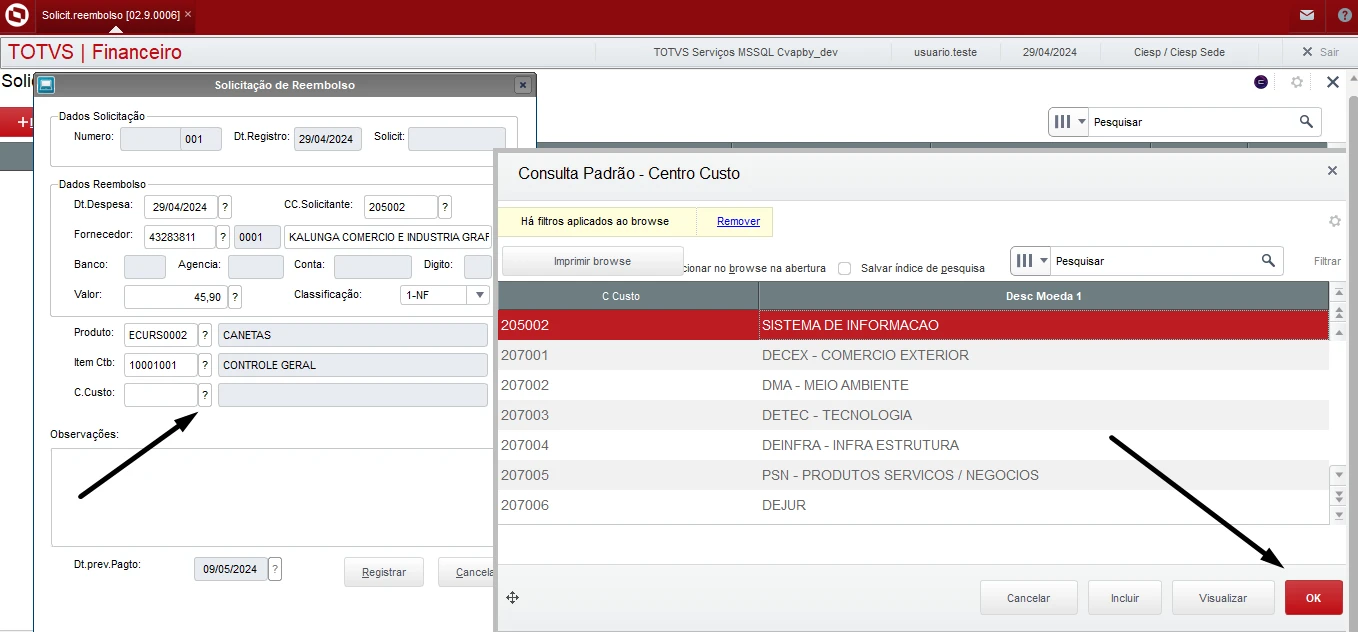Click search magnifier in Centro Custo dialog
This screenshot has width=1358, height=632.
click(x=1268, y=261)
